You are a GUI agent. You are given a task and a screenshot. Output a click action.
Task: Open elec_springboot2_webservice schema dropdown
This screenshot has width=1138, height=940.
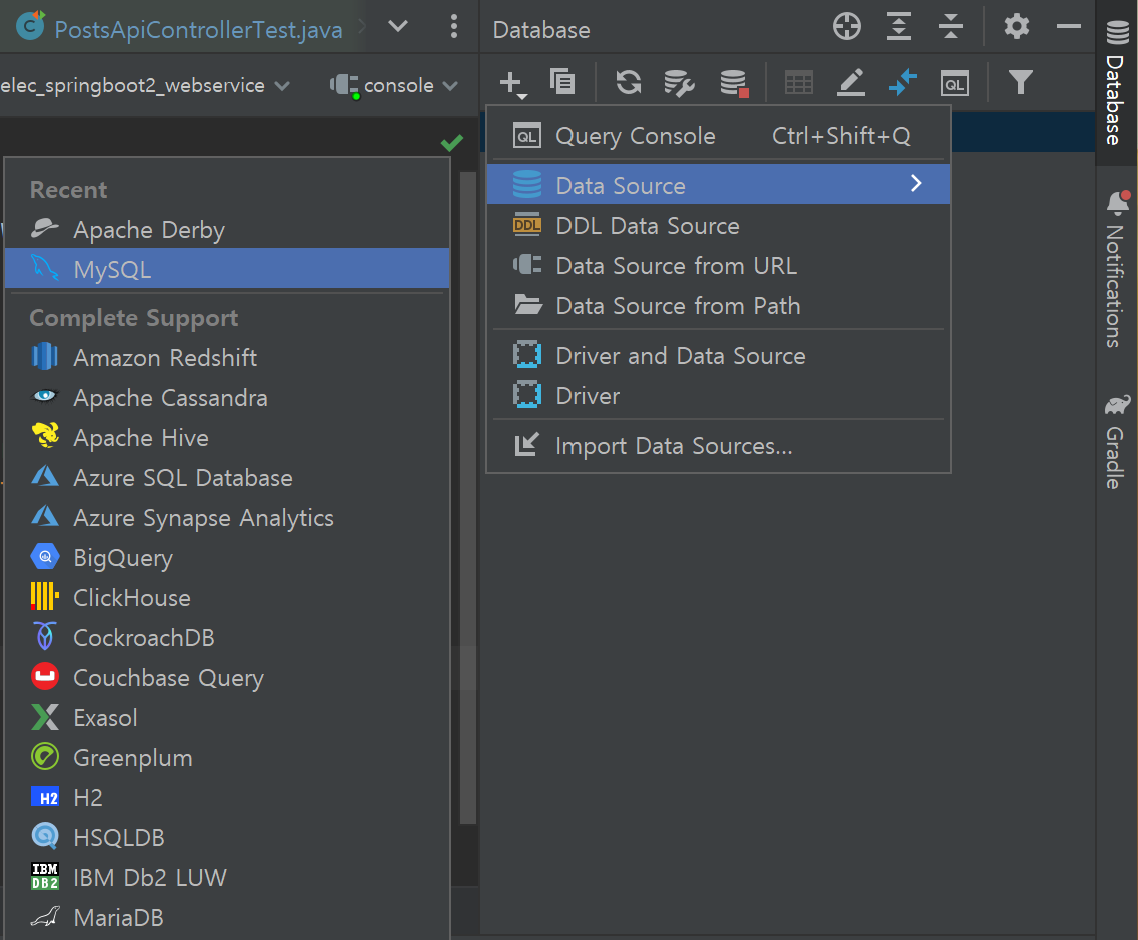[x=145, y=86]
